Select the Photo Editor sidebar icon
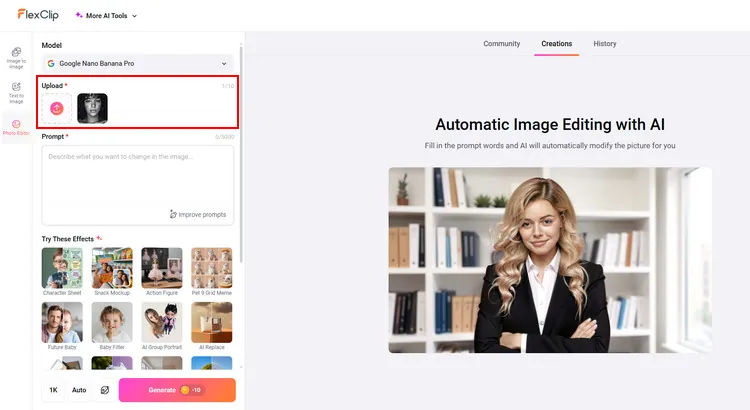The width and height of the screenshot is (750, 410). point(16,127)
